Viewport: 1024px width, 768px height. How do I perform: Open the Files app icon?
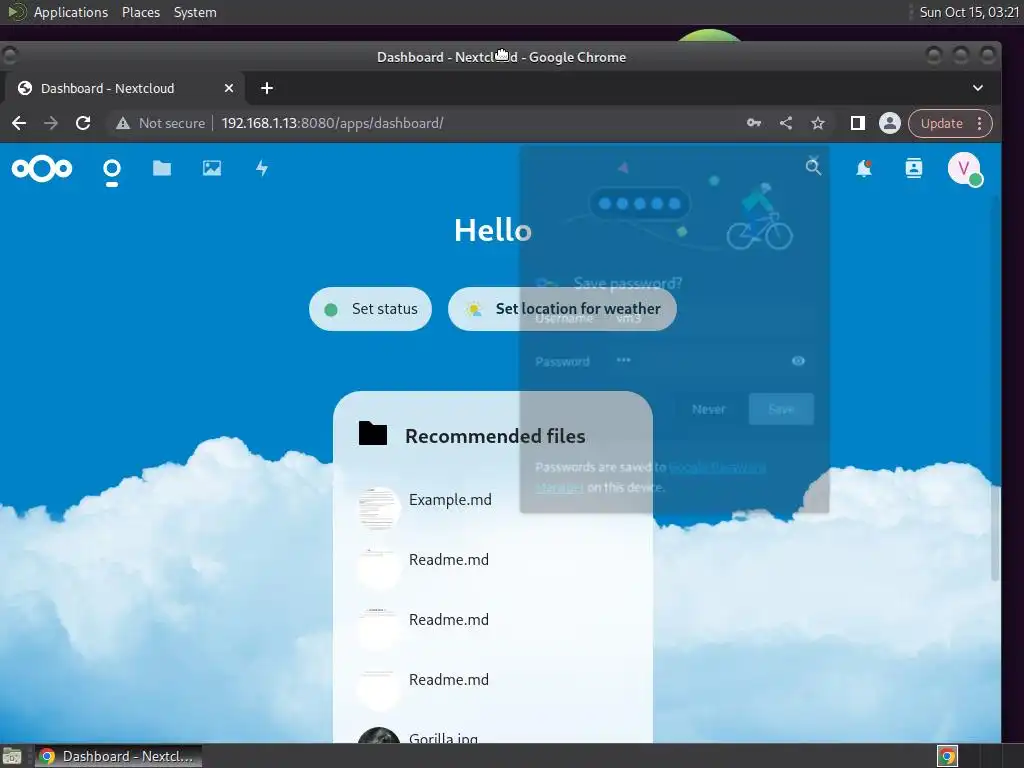(x=162, y=168)
